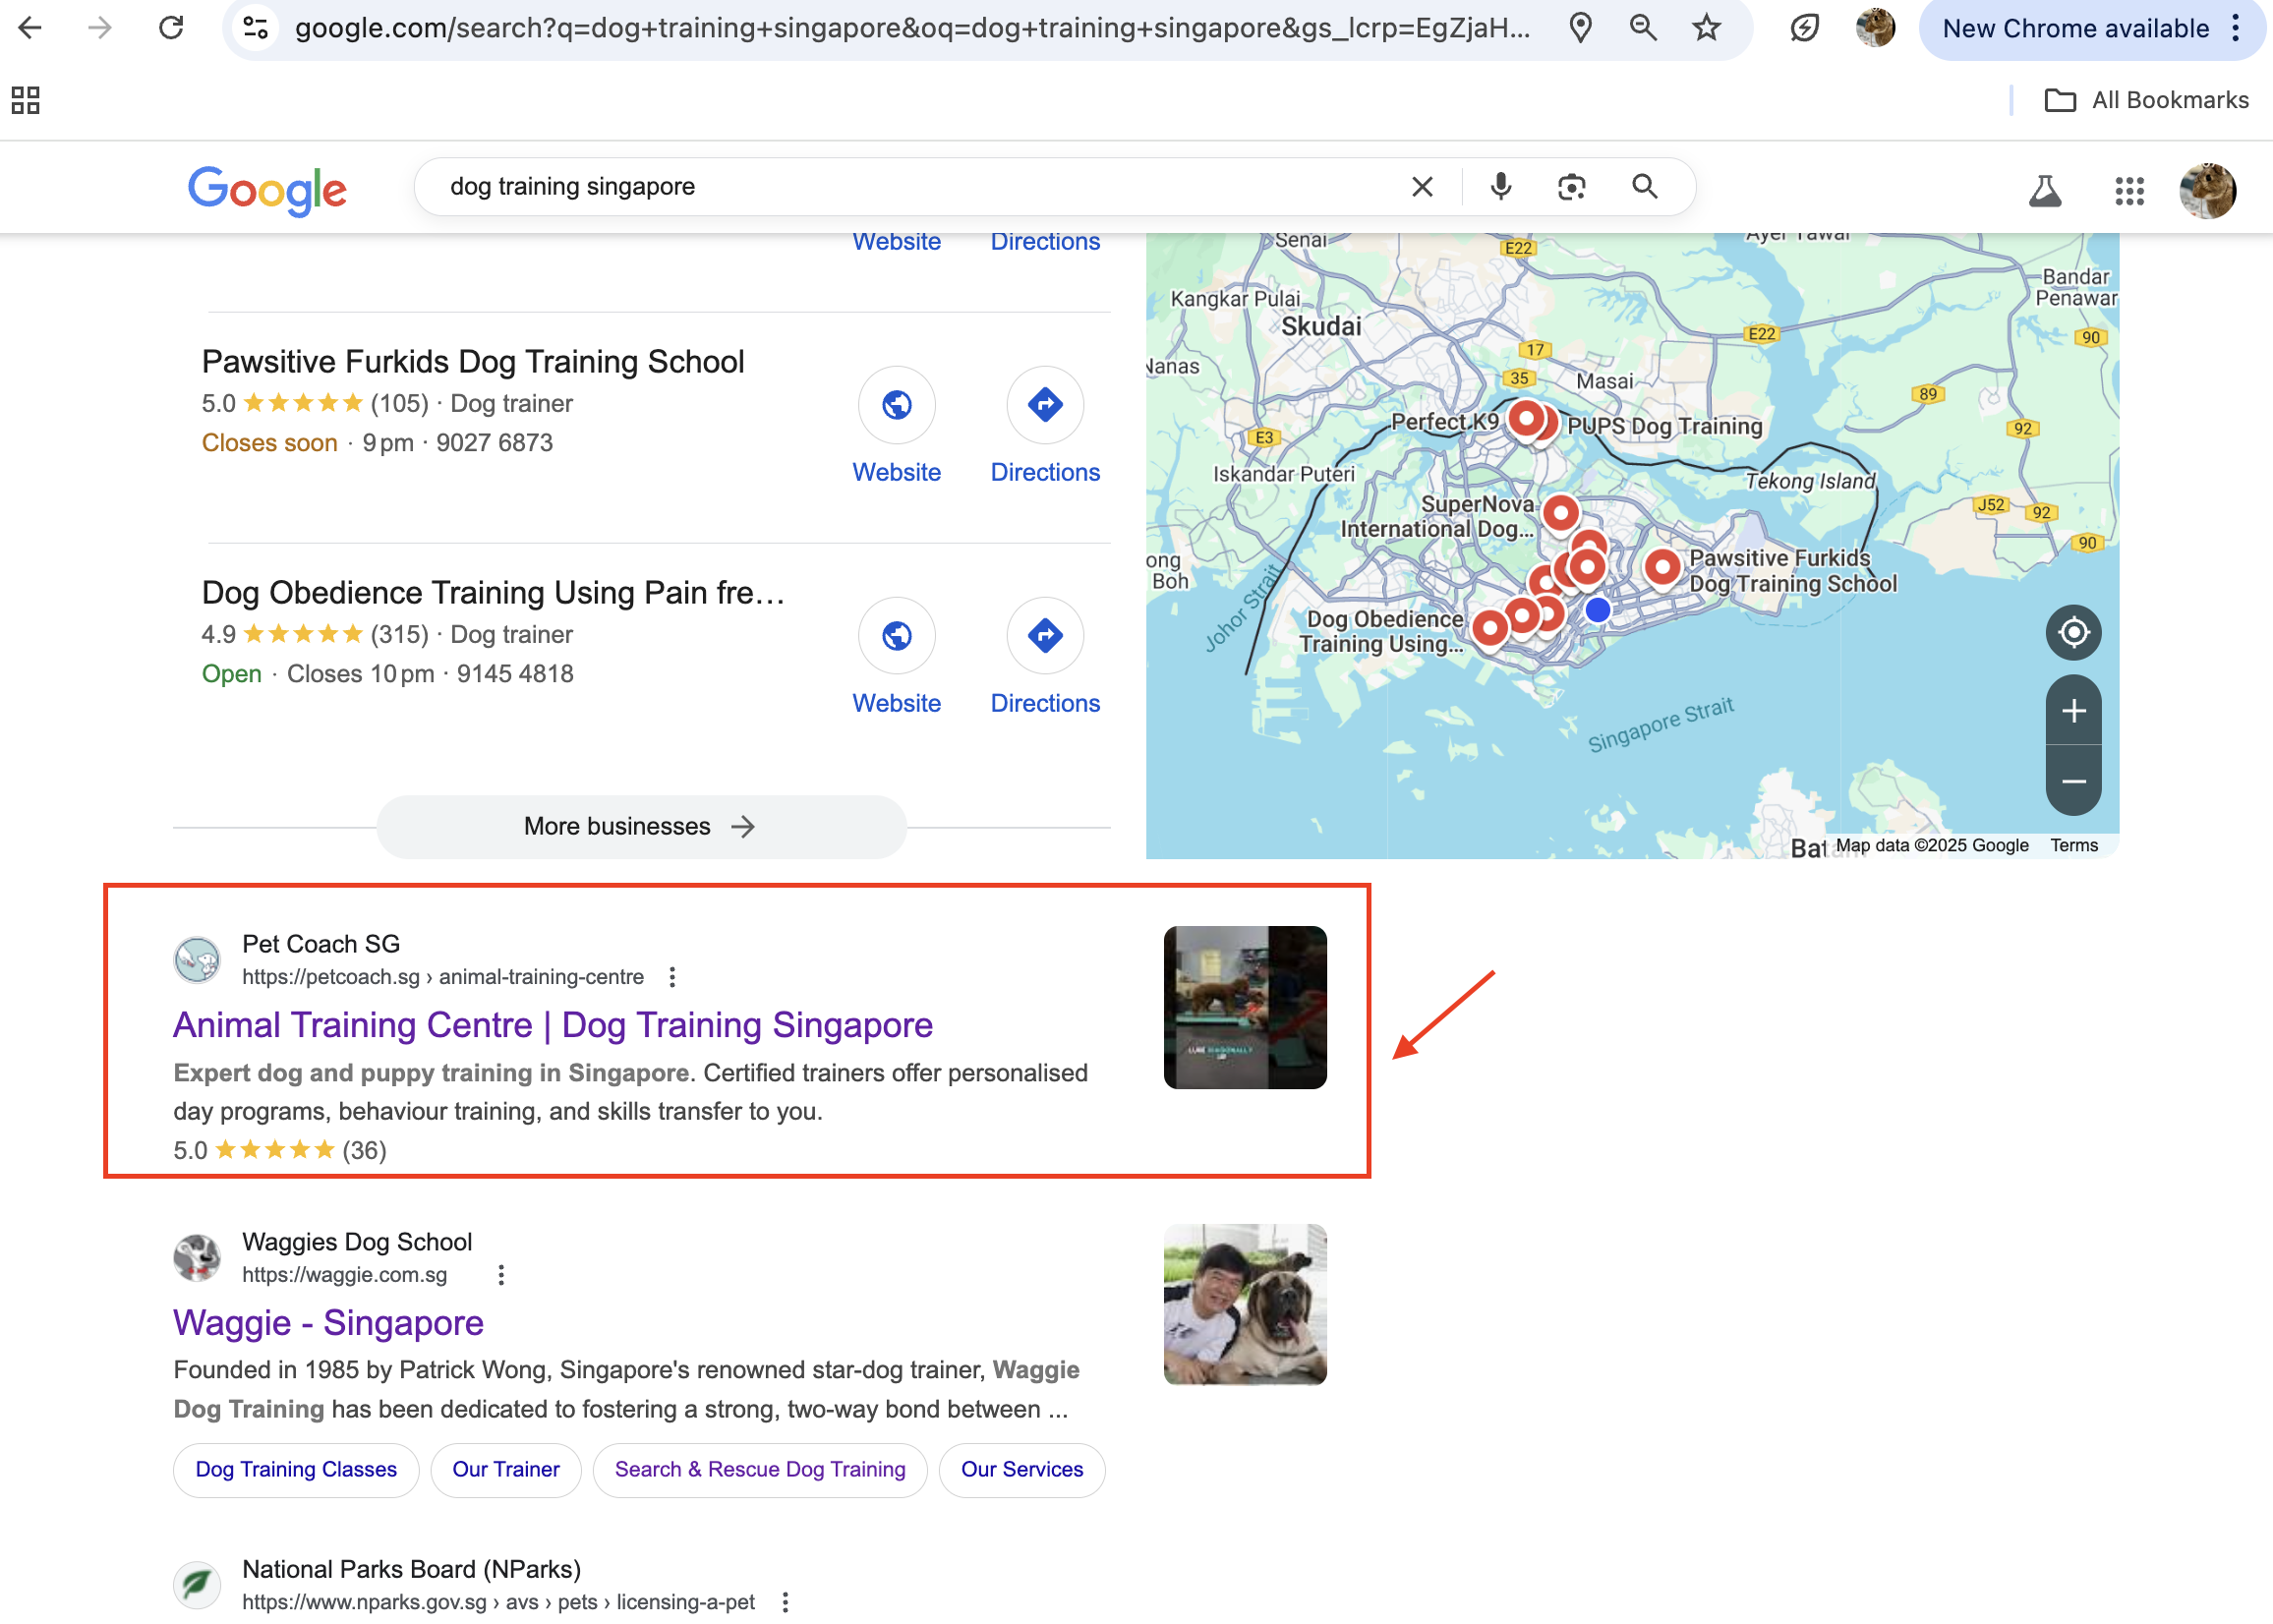Open Search & Rescue Dog Training sitelink
The width and height of the screenshot is (2273, 1624).
coord(760,1470)
